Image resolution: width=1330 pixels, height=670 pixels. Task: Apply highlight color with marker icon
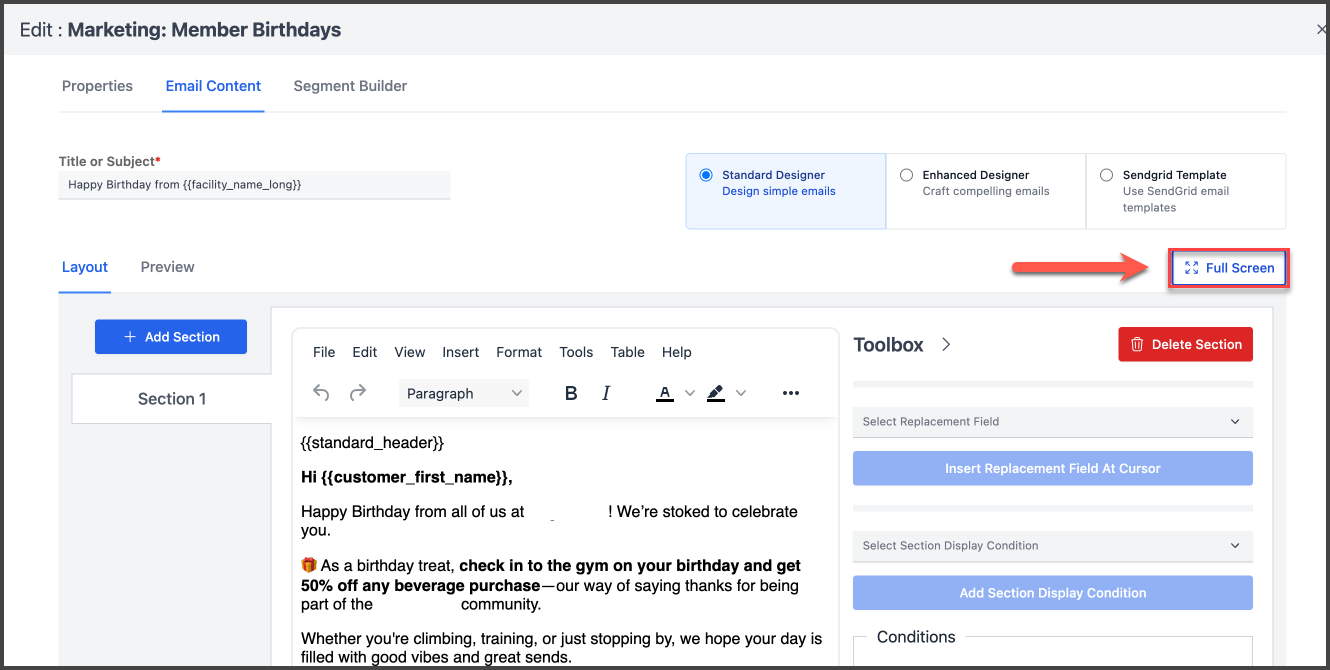715,393
